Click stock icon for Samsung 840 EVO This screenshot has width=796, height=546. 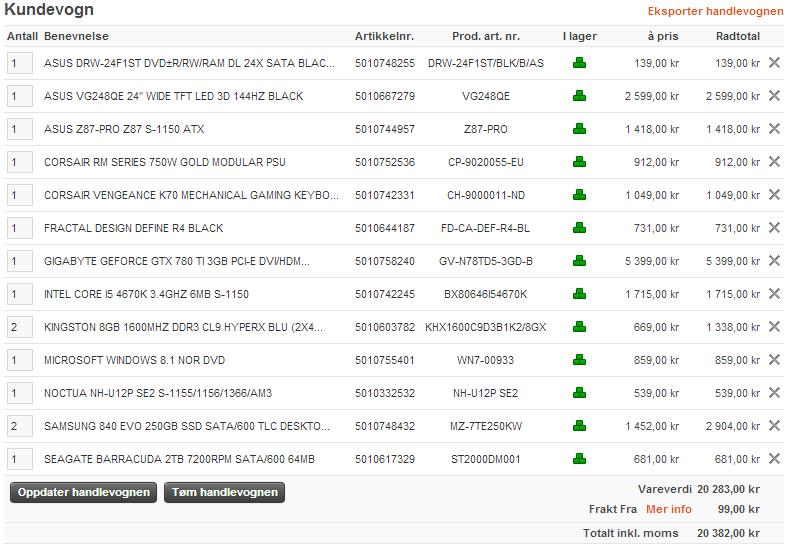[579, 426]
